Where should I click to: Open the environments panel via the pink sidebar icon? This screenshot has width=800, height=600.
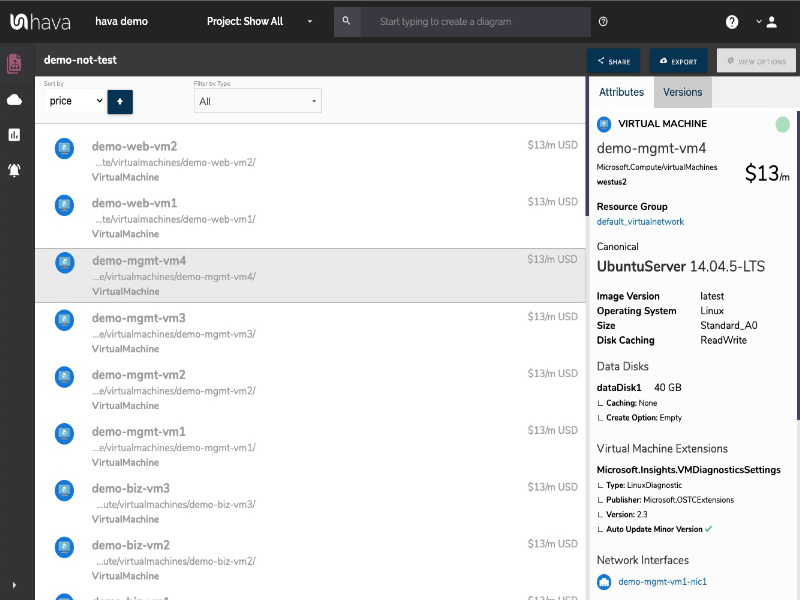coord(13,62)
